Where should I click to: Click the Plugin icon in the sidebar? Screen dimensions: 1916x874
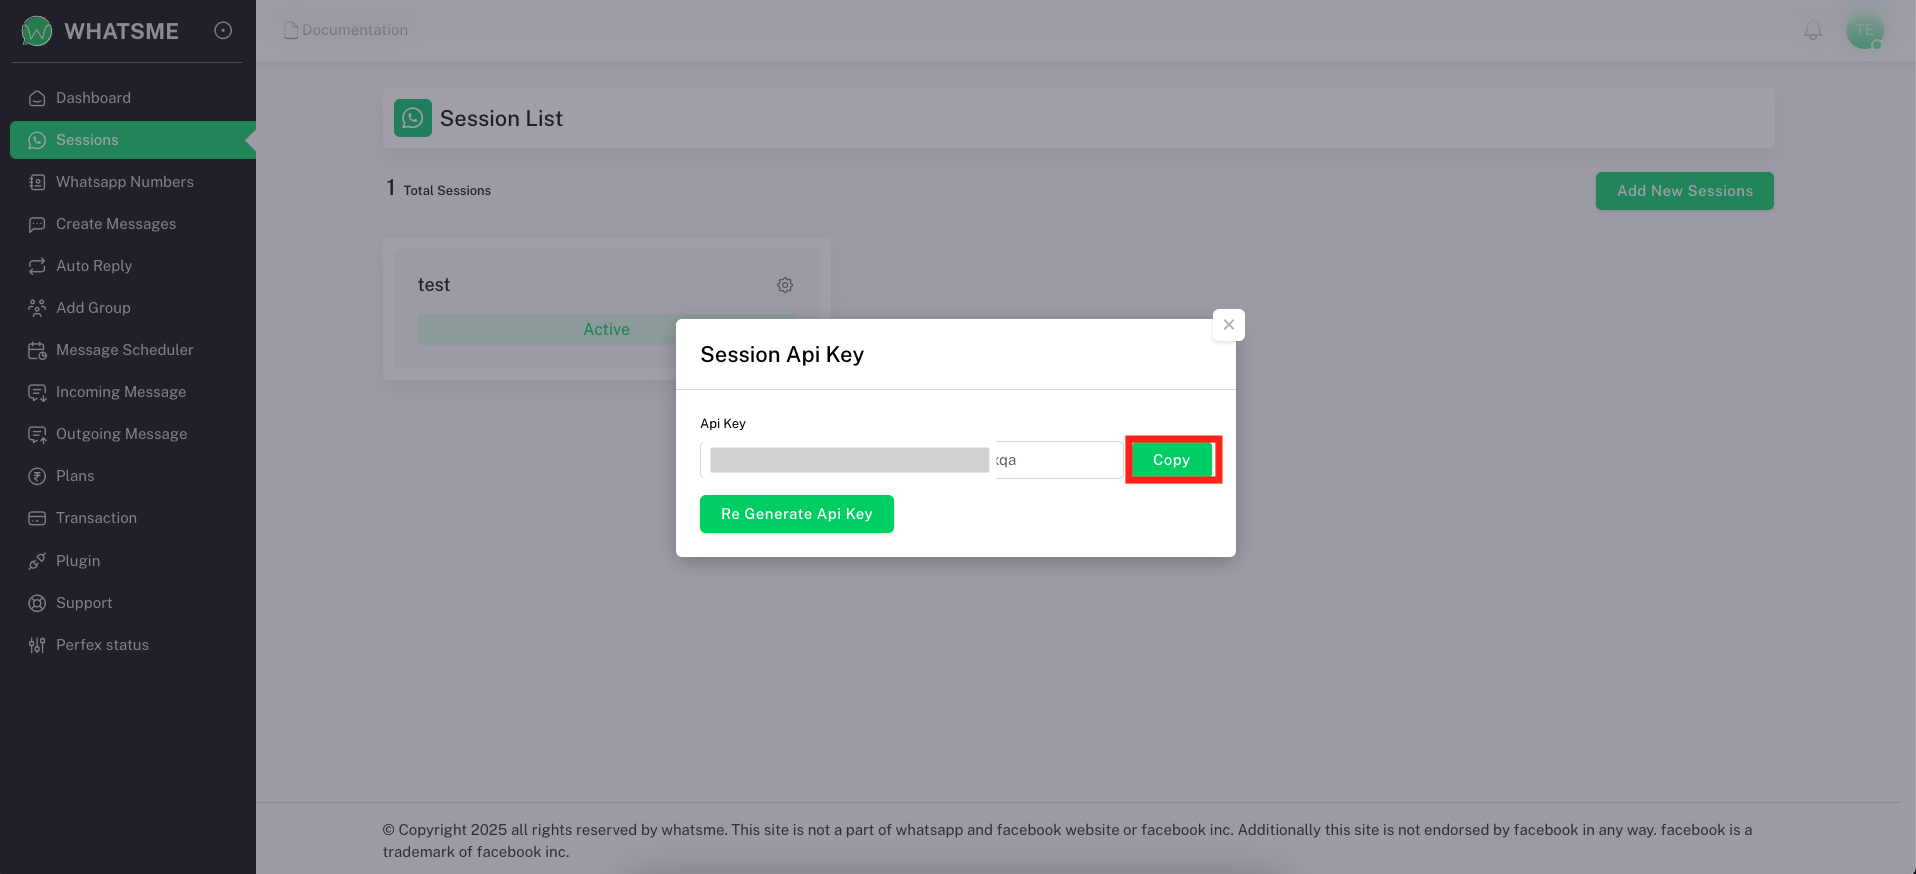click(x=37, y=561)
